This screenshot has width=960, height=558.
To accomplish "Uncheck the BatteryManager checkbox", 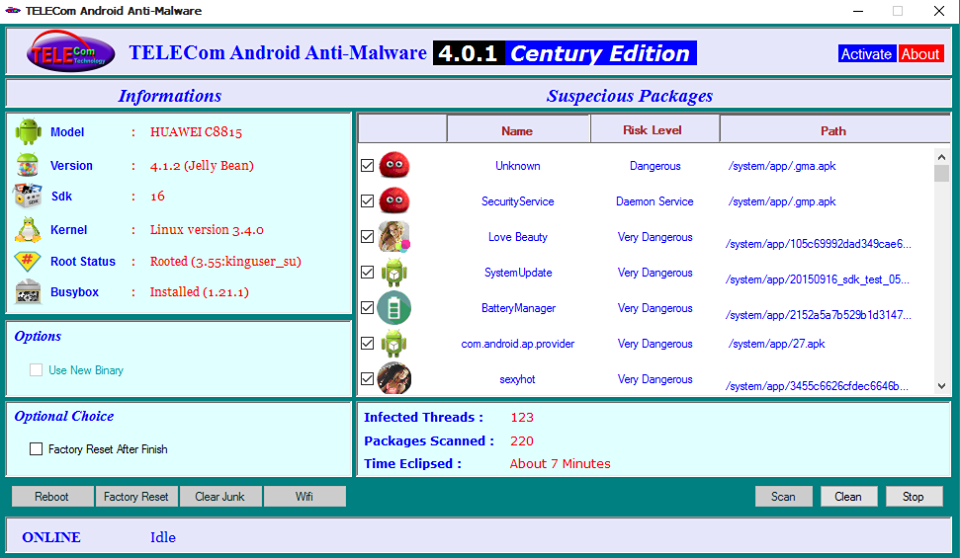I will 367,307.
